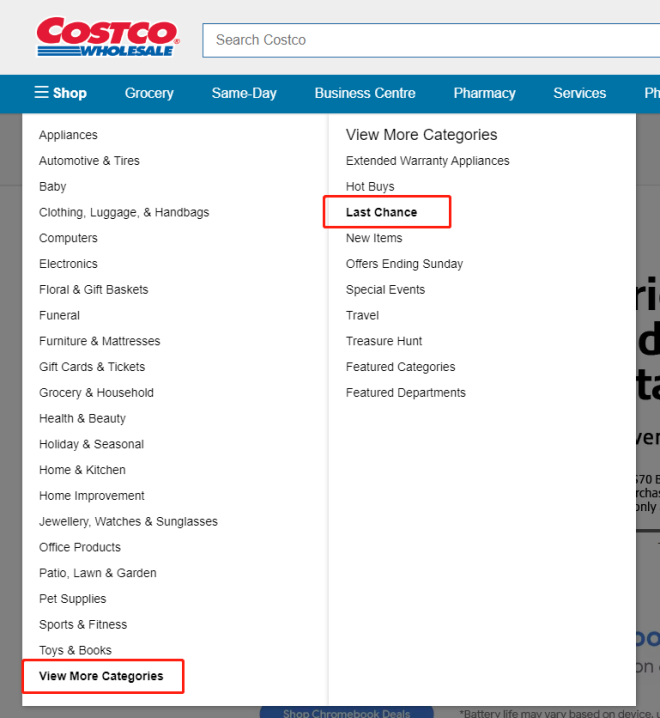
Task: Open Furniture & Mattresses
Action: 100,341
